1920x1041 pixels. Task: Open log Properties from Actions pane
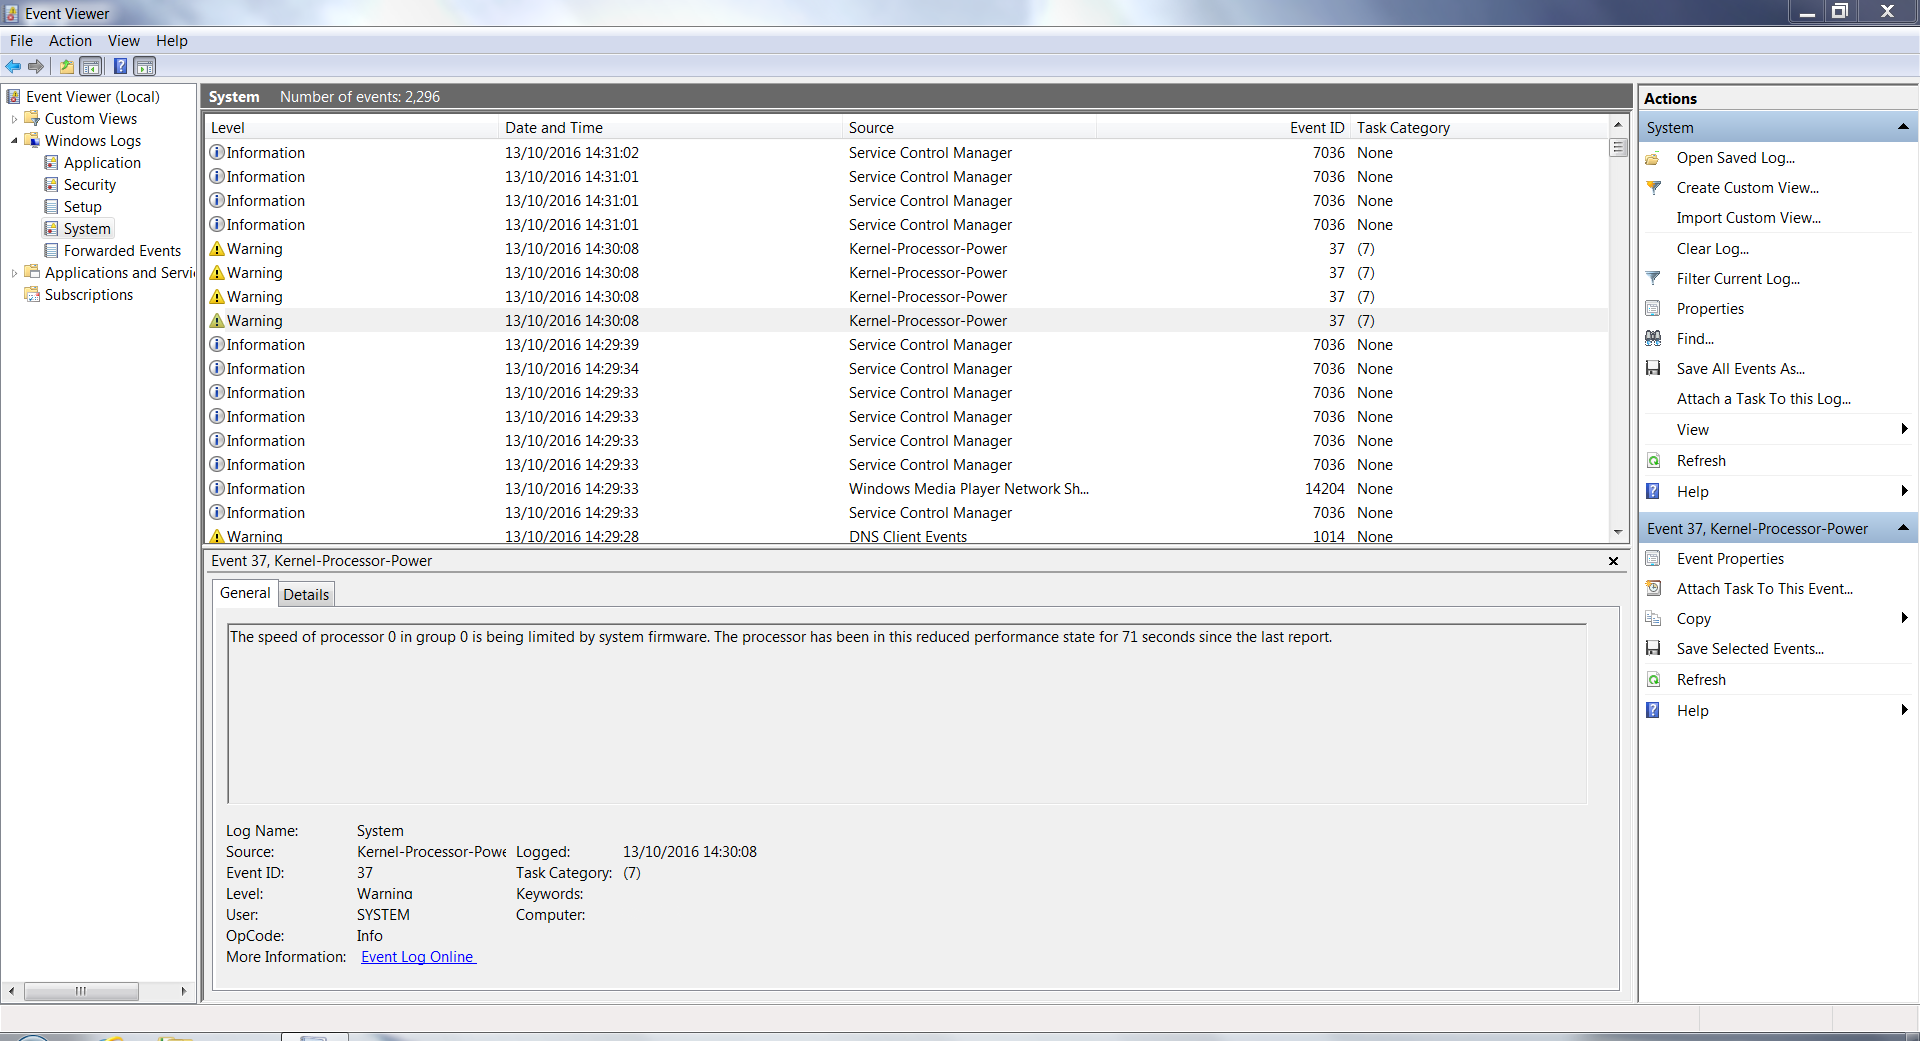tap(1710, 309)
